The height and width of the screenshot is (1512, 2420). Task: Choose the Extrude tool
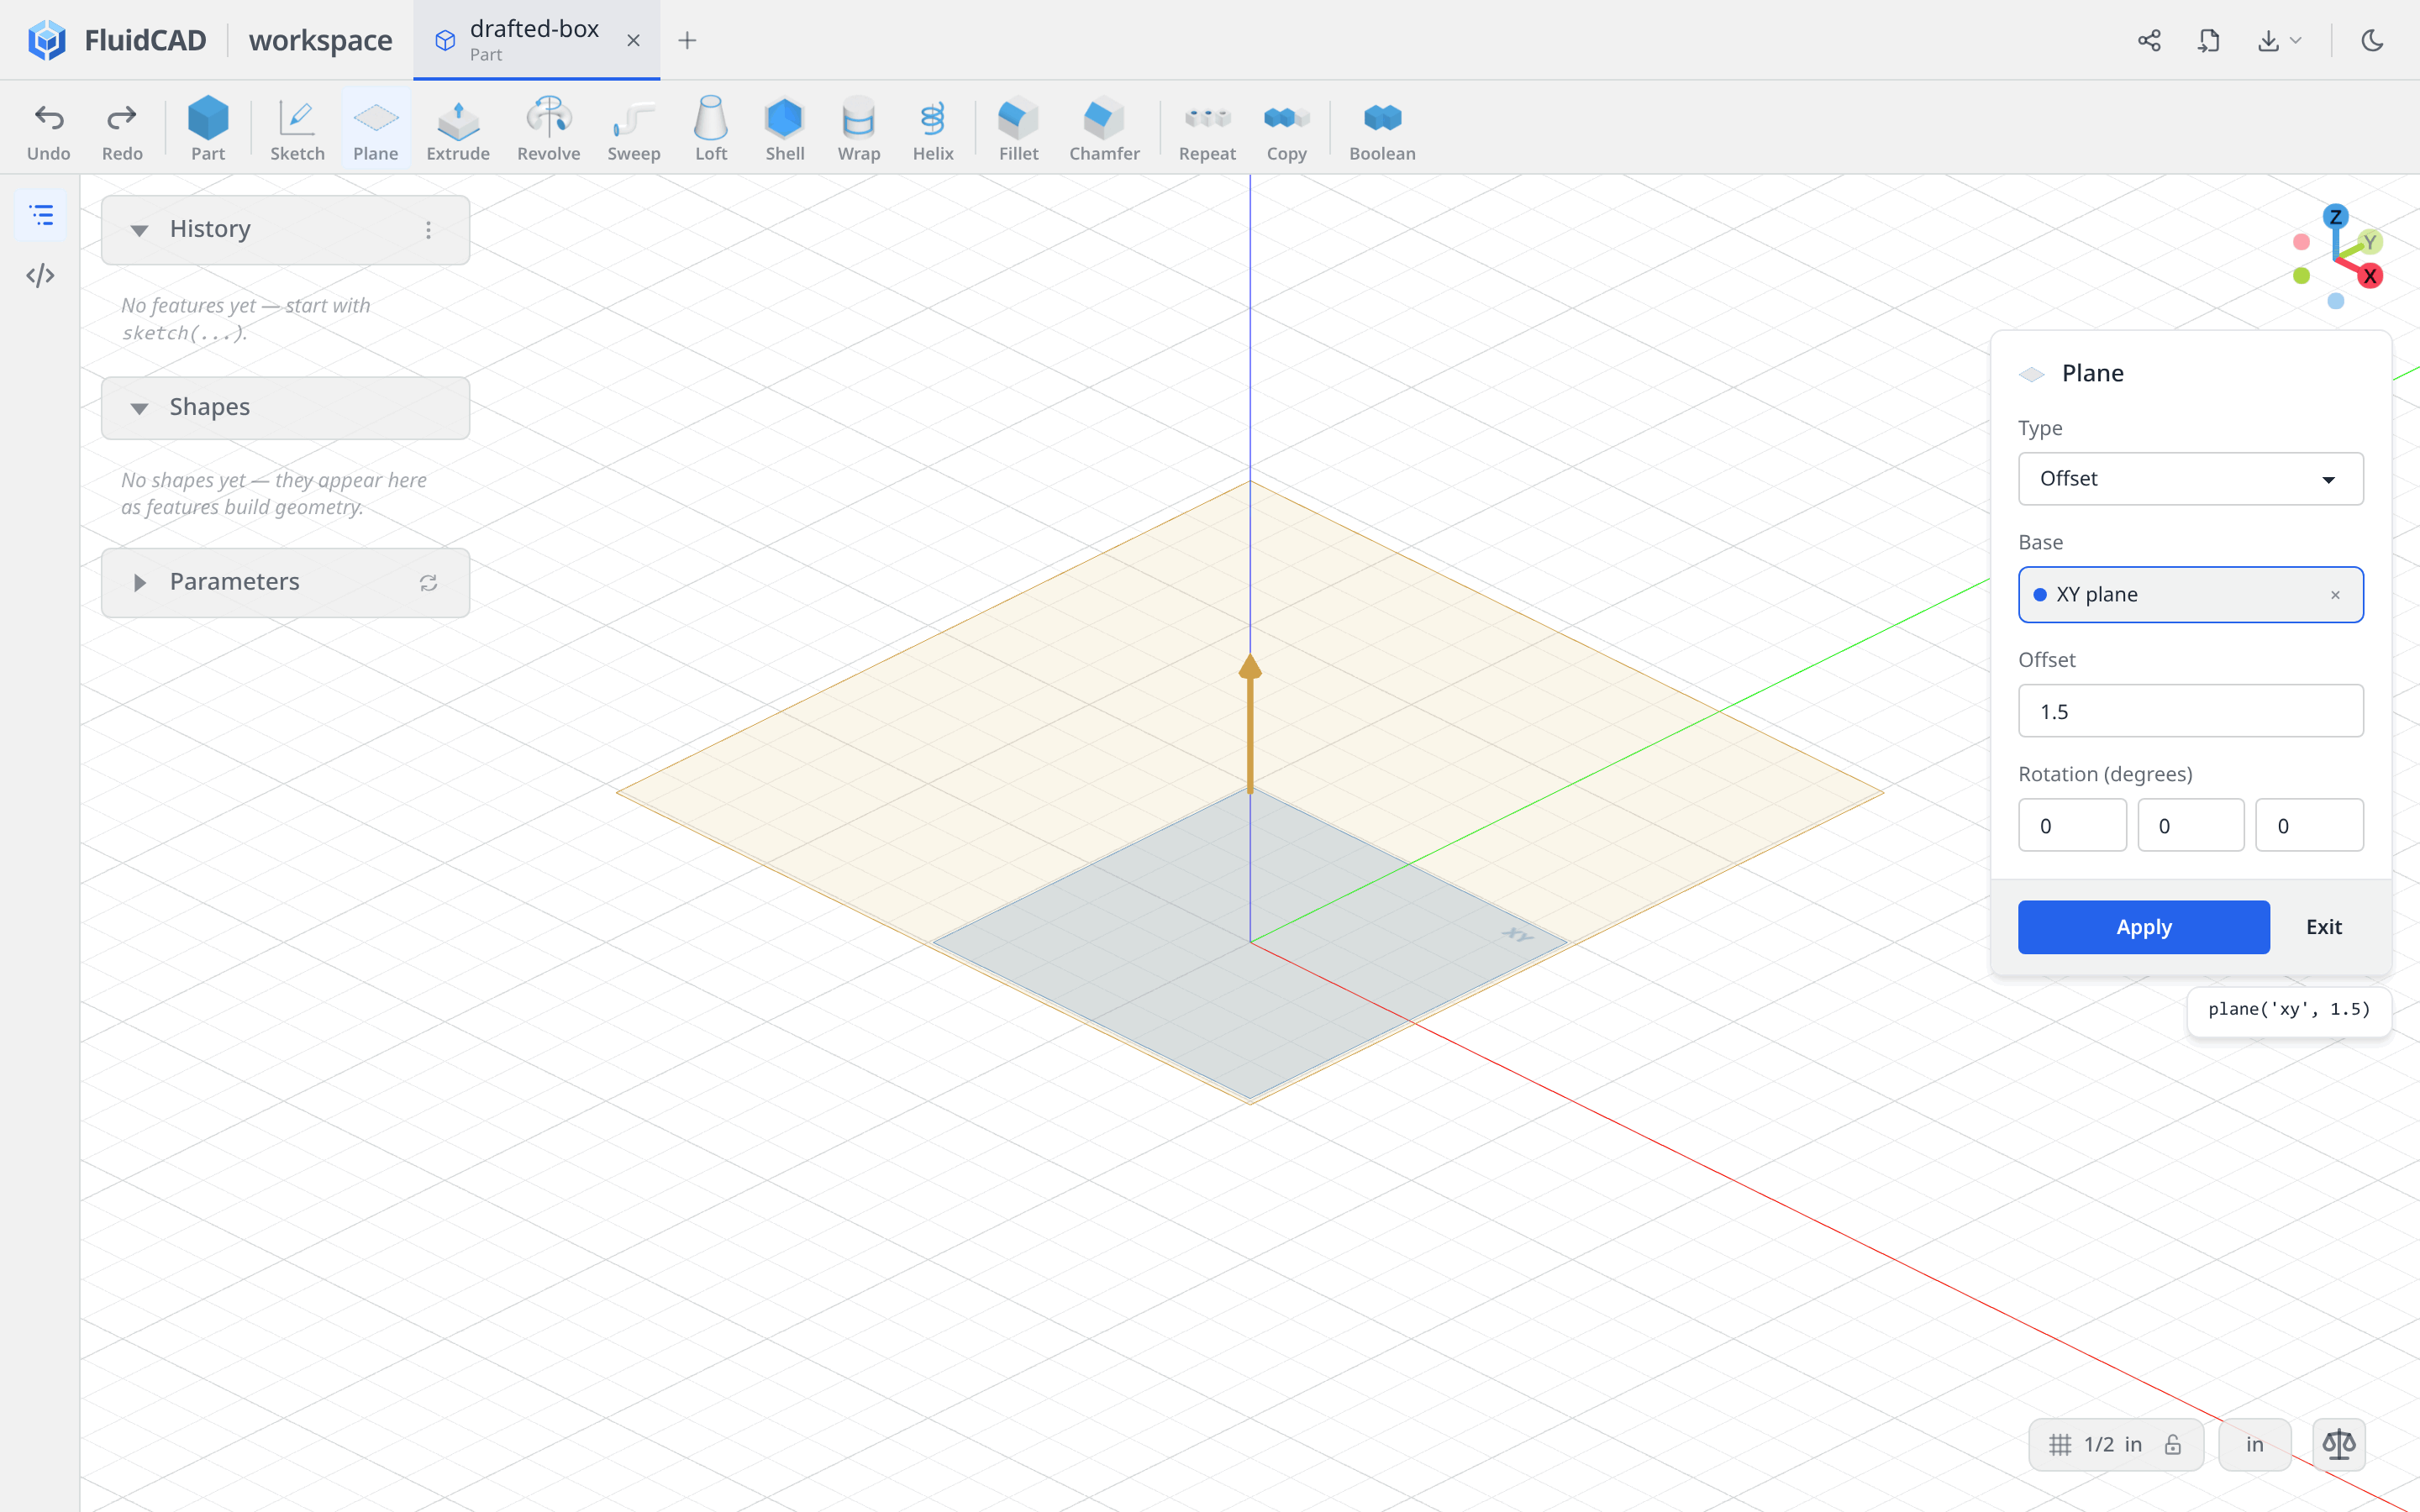point(458,128)
